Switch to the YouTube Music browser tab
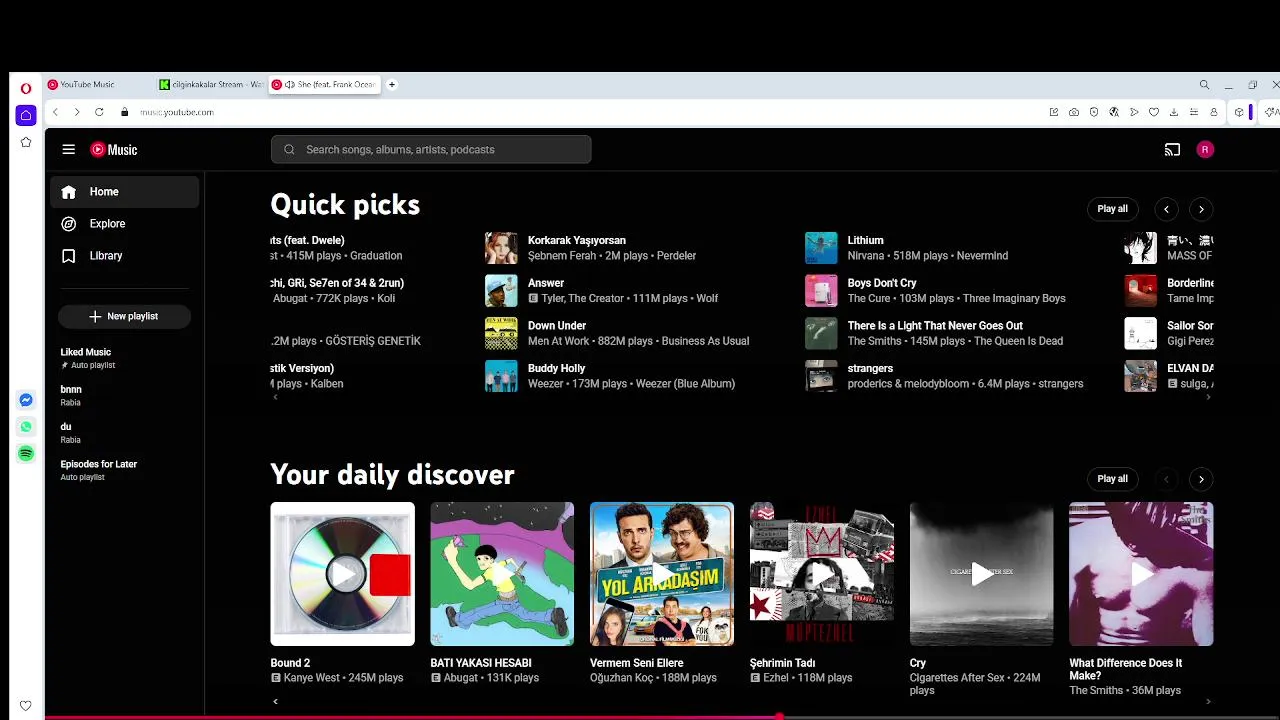 click(98, 85)
